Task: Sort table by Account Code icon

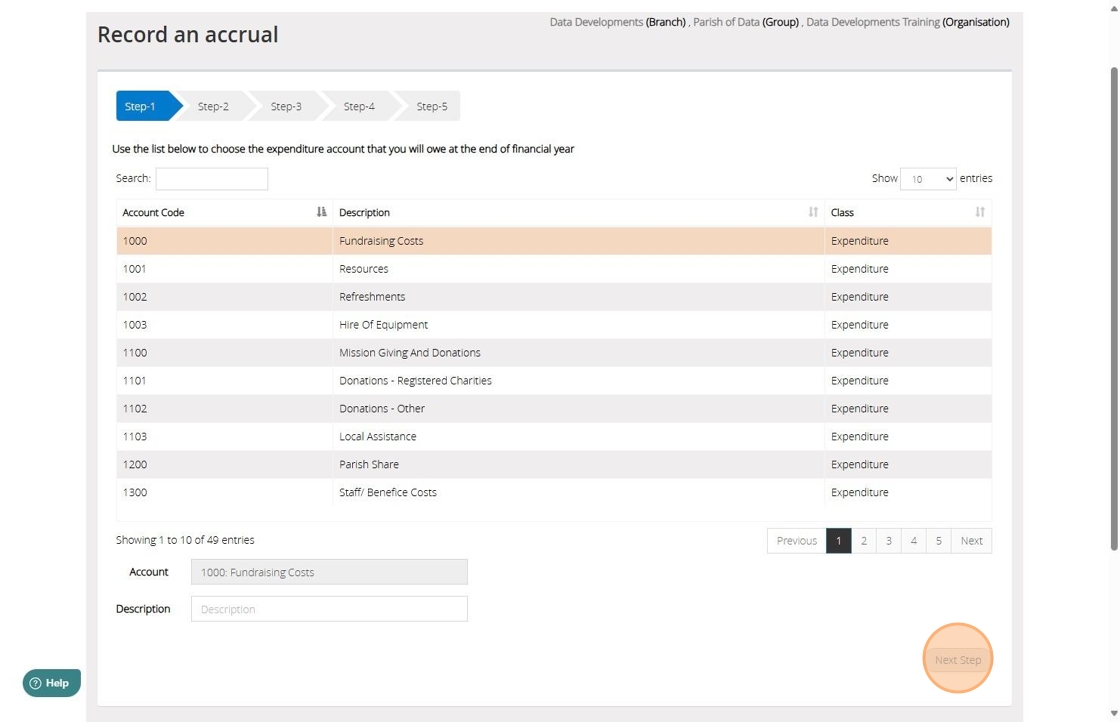Action: tap(321, 212)
